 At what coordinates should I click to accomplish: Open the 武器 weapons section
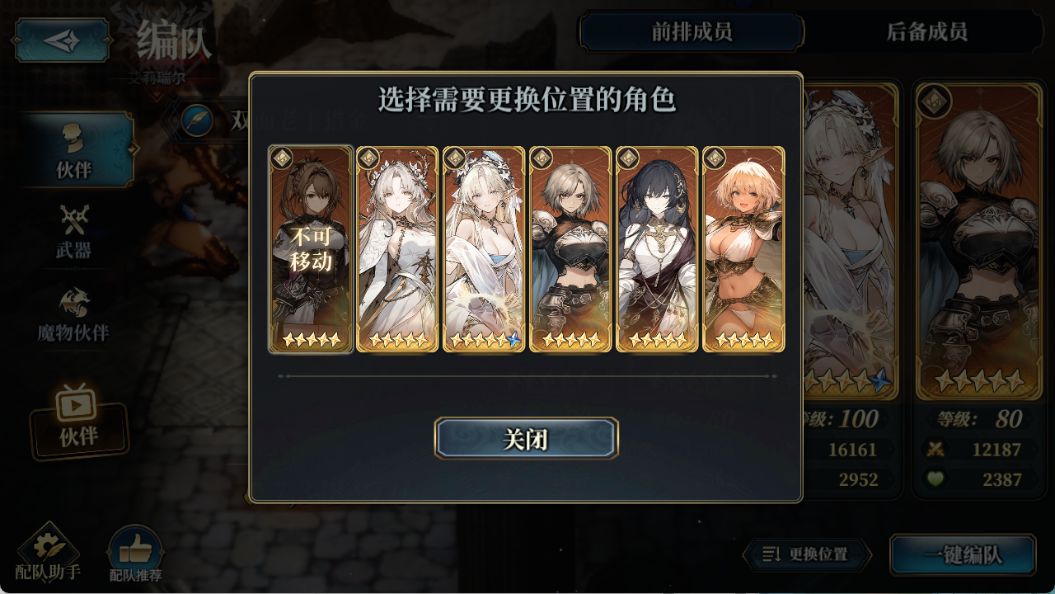coord(73,232)
